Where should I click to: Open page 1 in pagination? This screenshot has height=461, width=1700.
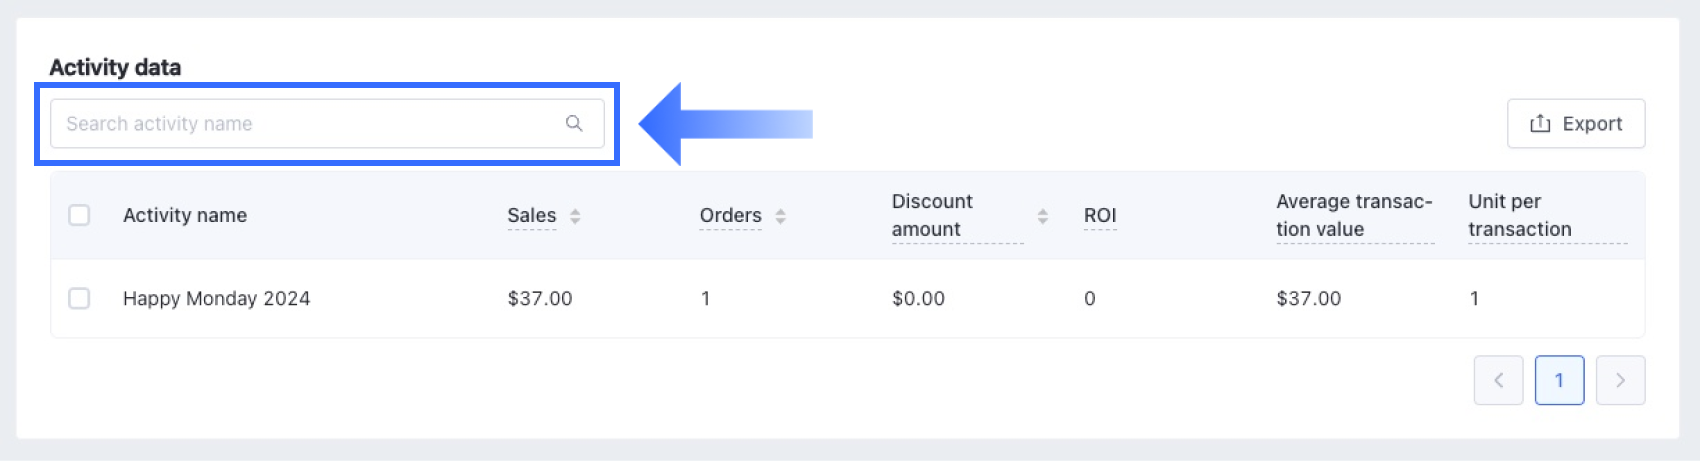pos(1559,380)
